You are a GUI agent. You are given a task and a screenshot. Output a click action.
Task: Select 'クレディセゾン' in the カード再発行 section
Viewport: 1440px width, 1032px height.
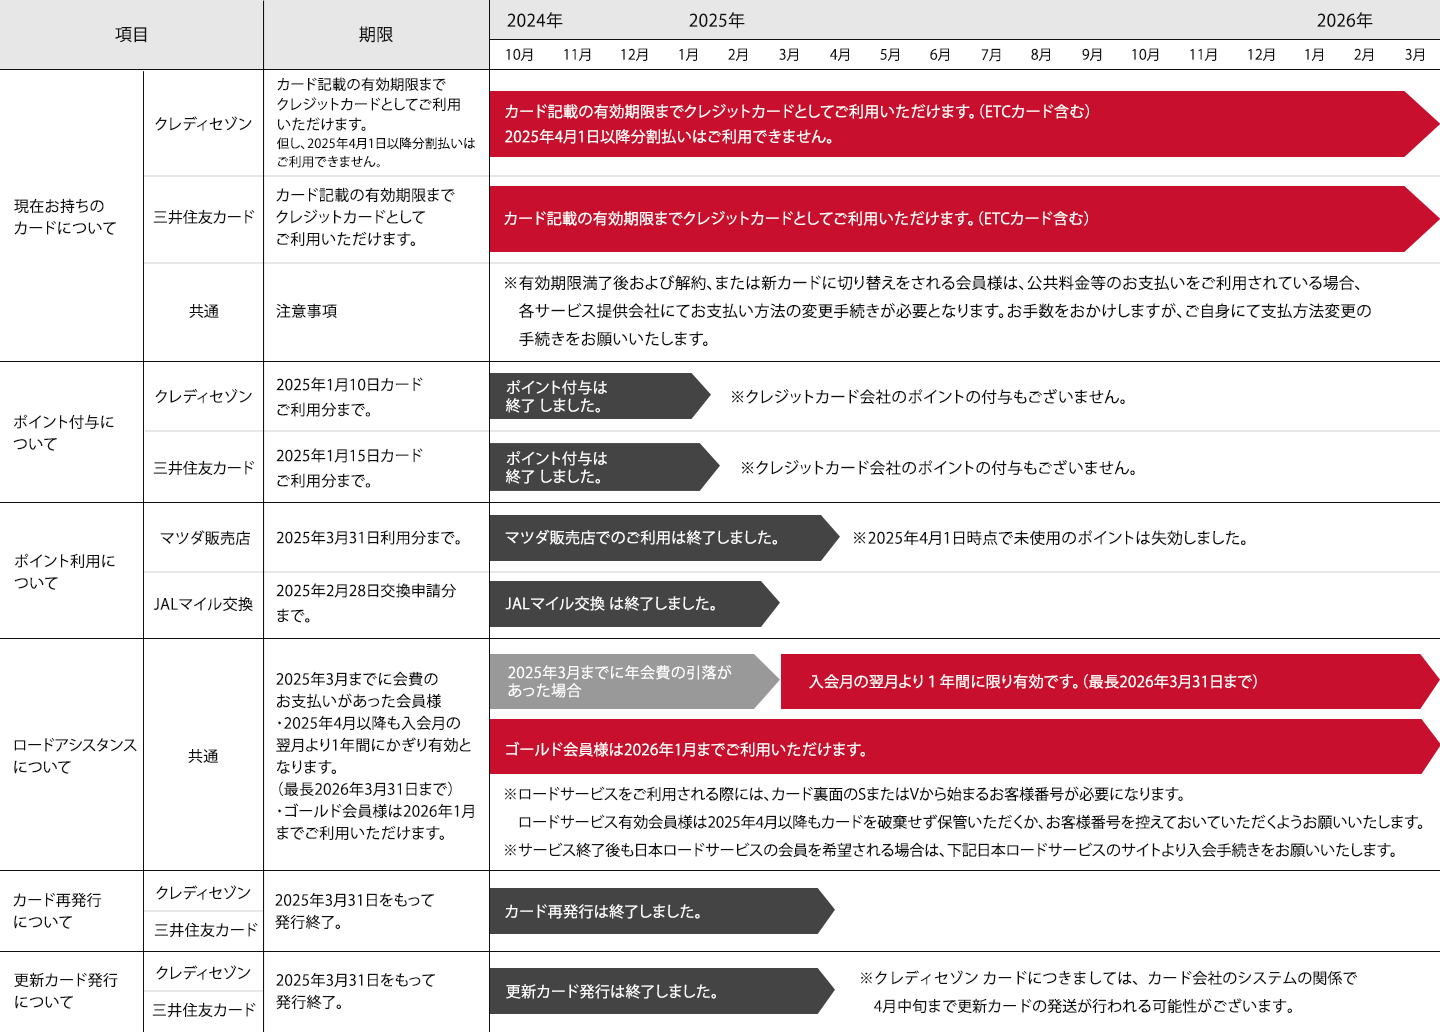(203, 893)
